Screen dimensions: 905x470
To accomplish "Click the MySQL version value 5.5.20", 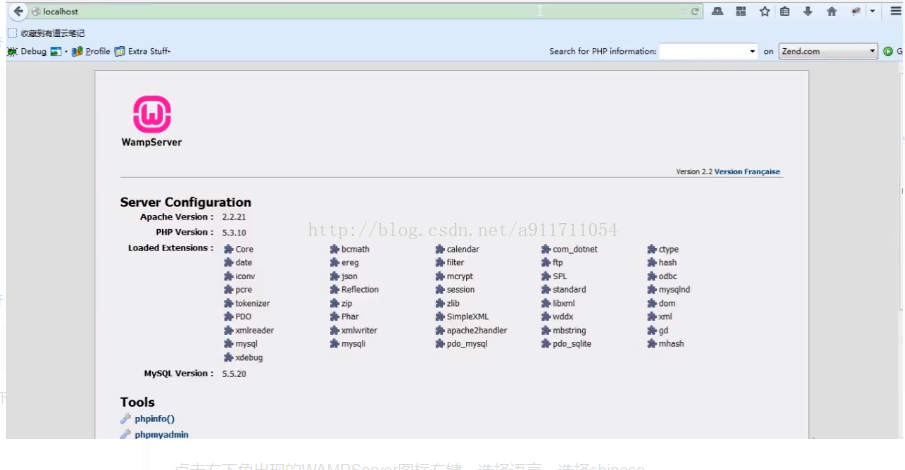I will (234, 374).
